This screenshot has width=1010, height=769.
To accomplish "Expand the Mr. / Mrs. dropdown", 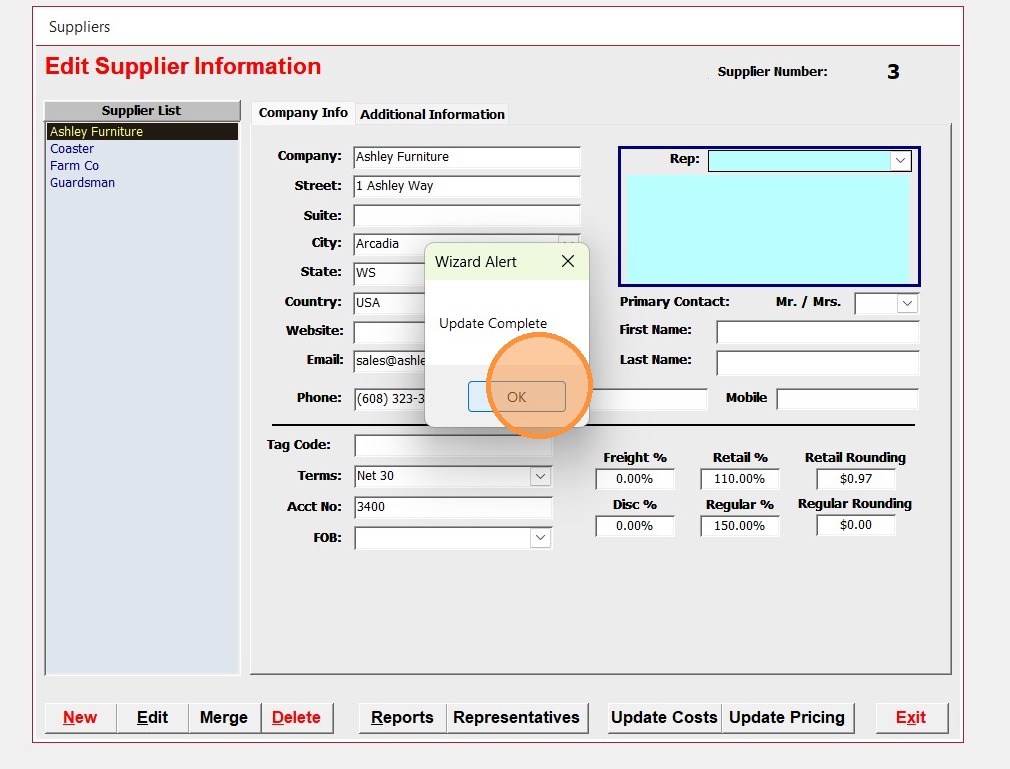I will tap(907, 303).
